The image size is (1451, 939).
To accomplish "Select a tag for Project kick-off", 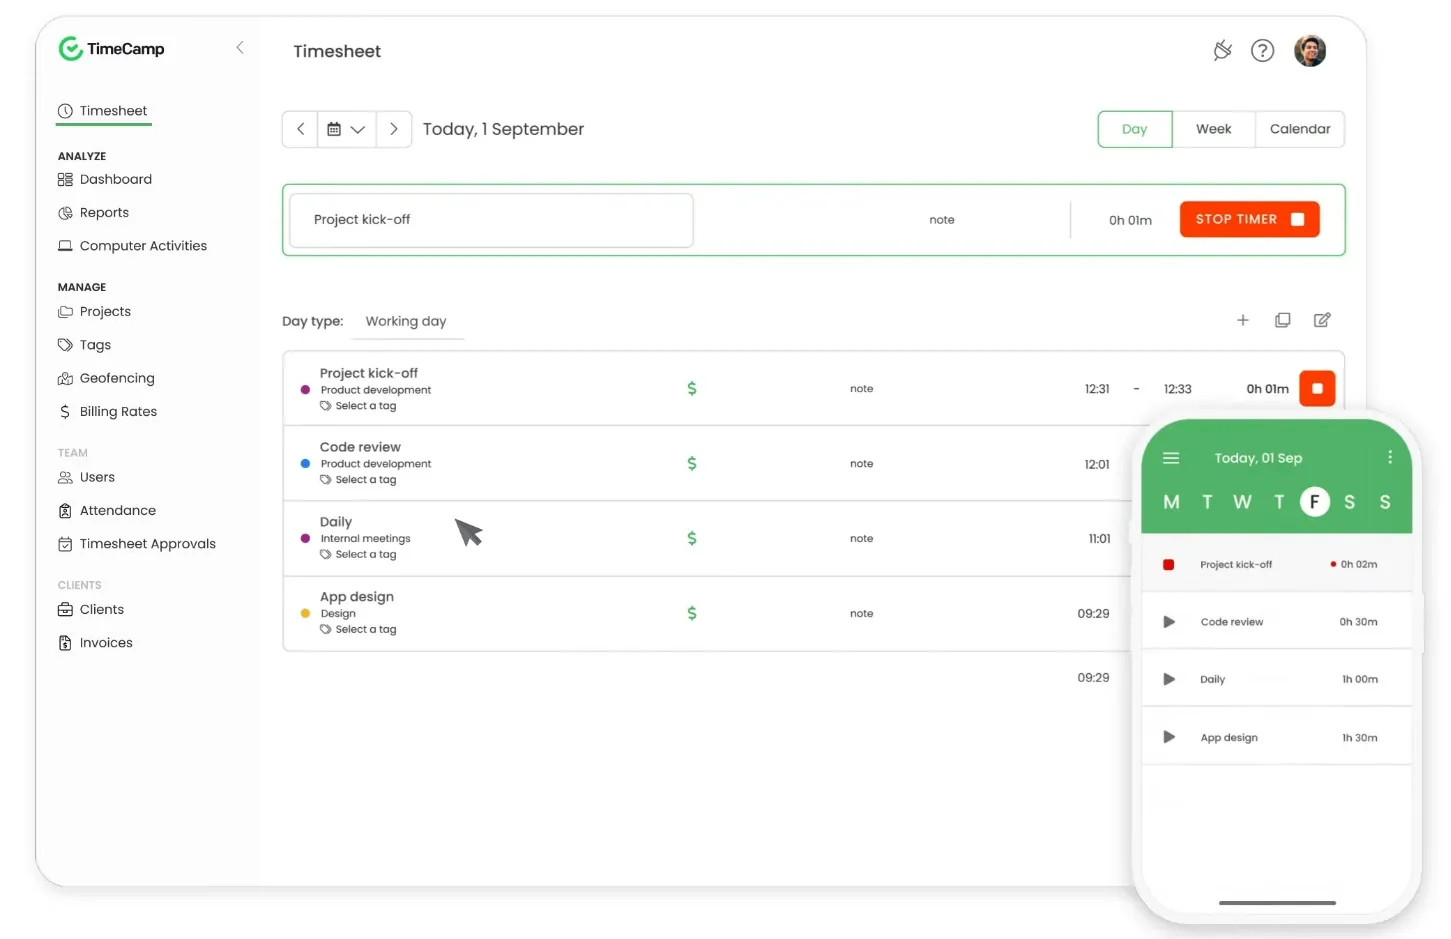I will 358,406.
